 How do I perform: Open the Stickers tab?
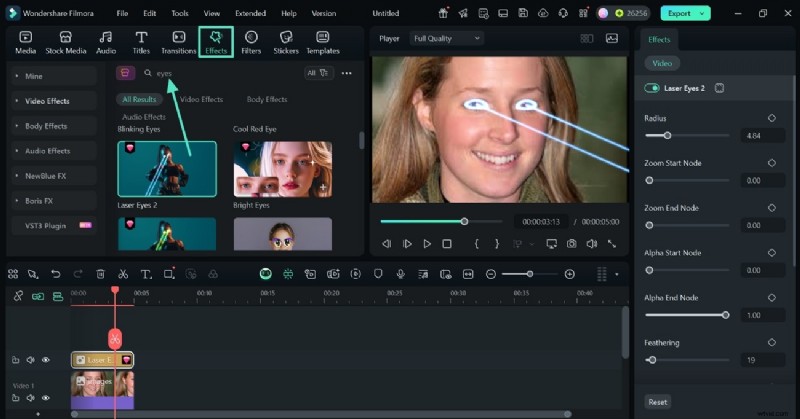click(286, 42)
